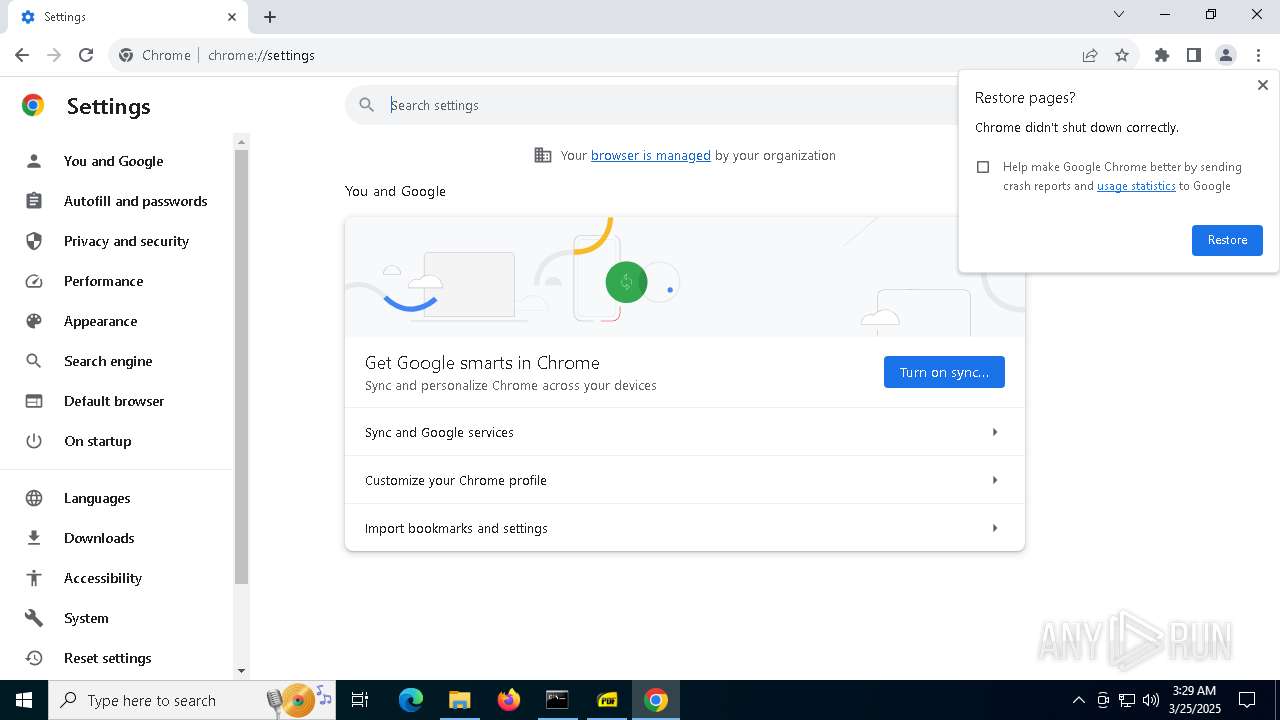Click the forward navigation arrow

click(54, 55)
